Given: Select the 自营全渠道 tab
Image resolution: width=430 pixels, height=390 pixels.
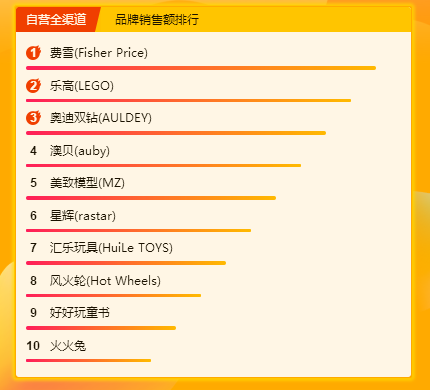Looking at the screenshot, I should (x=56, y=19).
